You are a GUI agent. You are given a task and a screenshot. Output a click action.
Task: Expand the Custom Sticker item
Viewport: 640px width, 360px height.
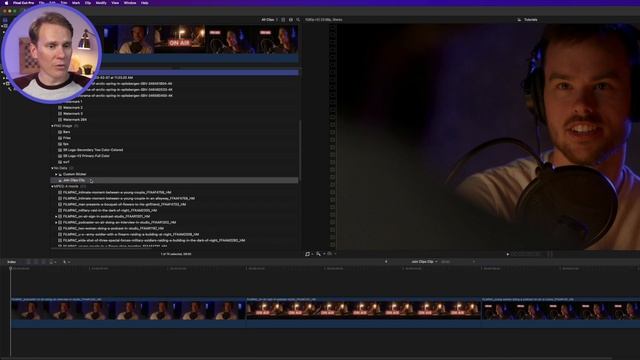click(x=56, y=174)
